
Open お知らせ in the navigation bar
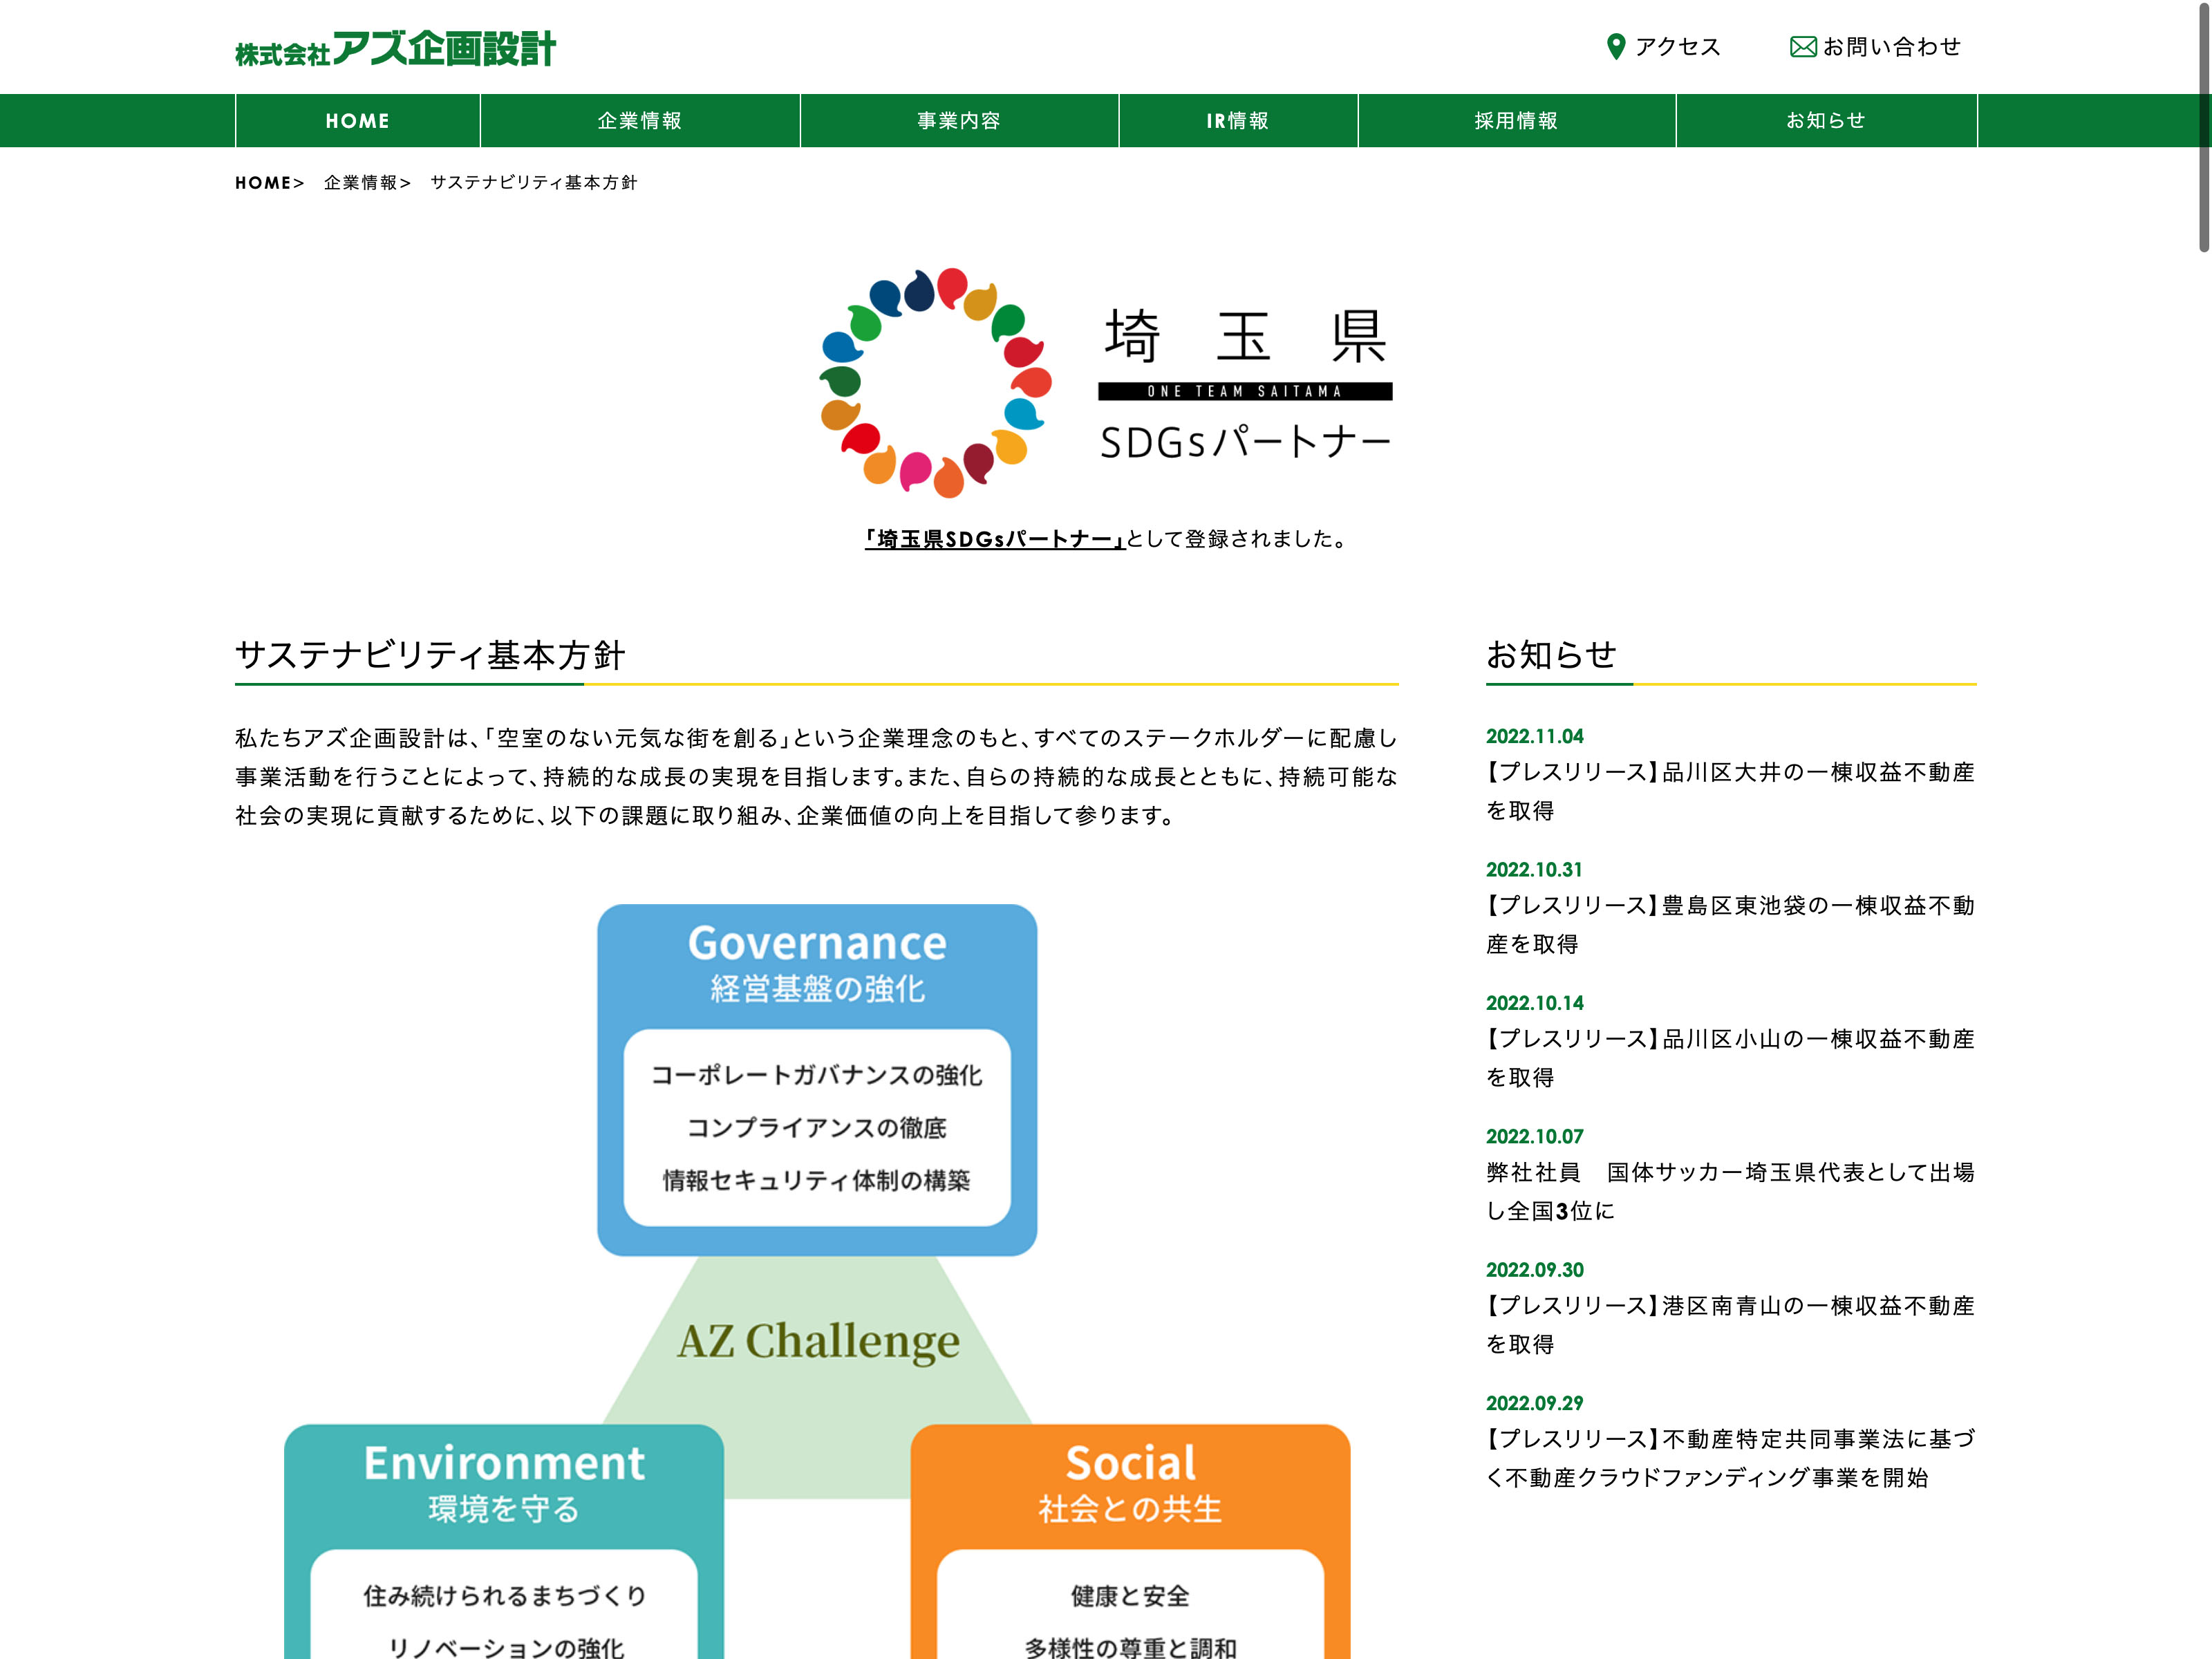click(1825, 121)
